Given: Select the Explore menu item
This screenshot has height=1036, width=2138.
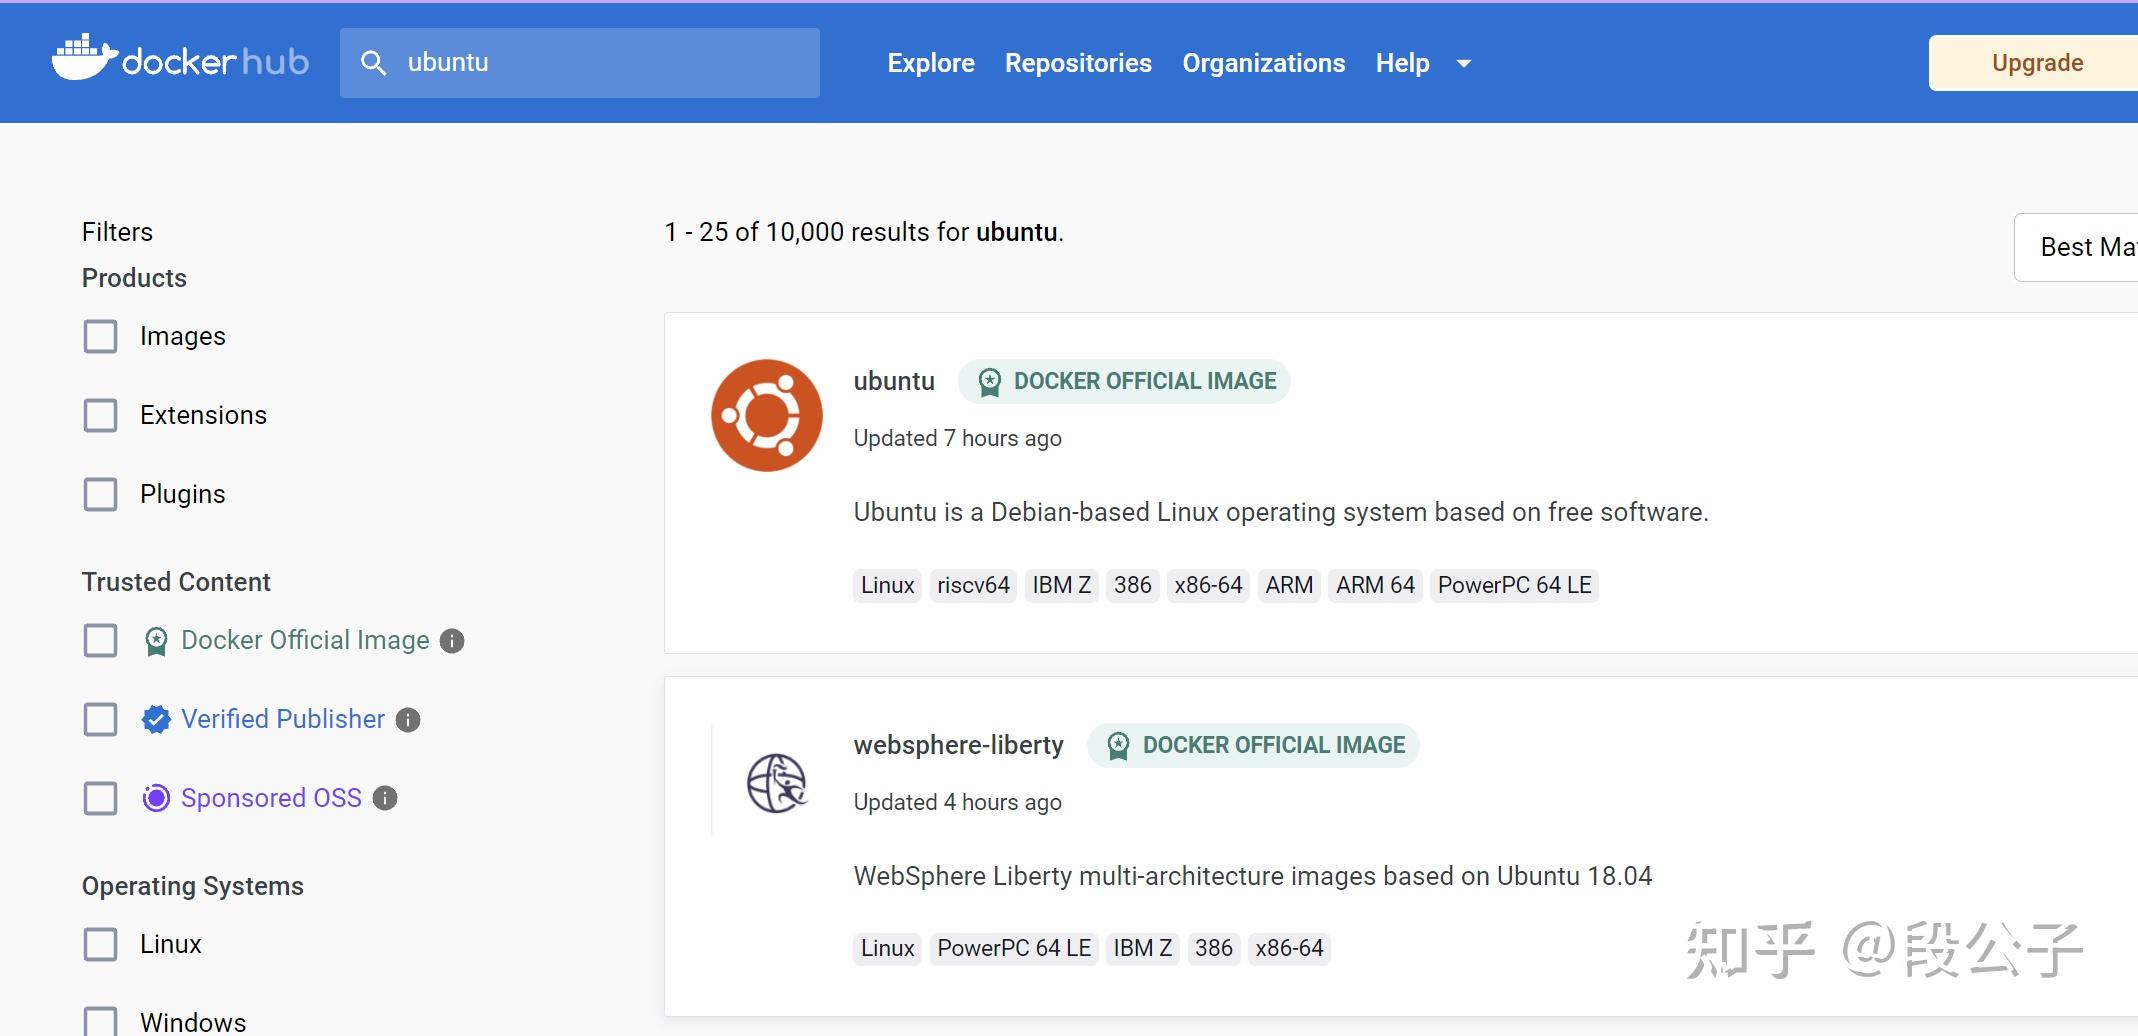Looking at the screenshot, I should pyautogui.click(x=929, y=62).
